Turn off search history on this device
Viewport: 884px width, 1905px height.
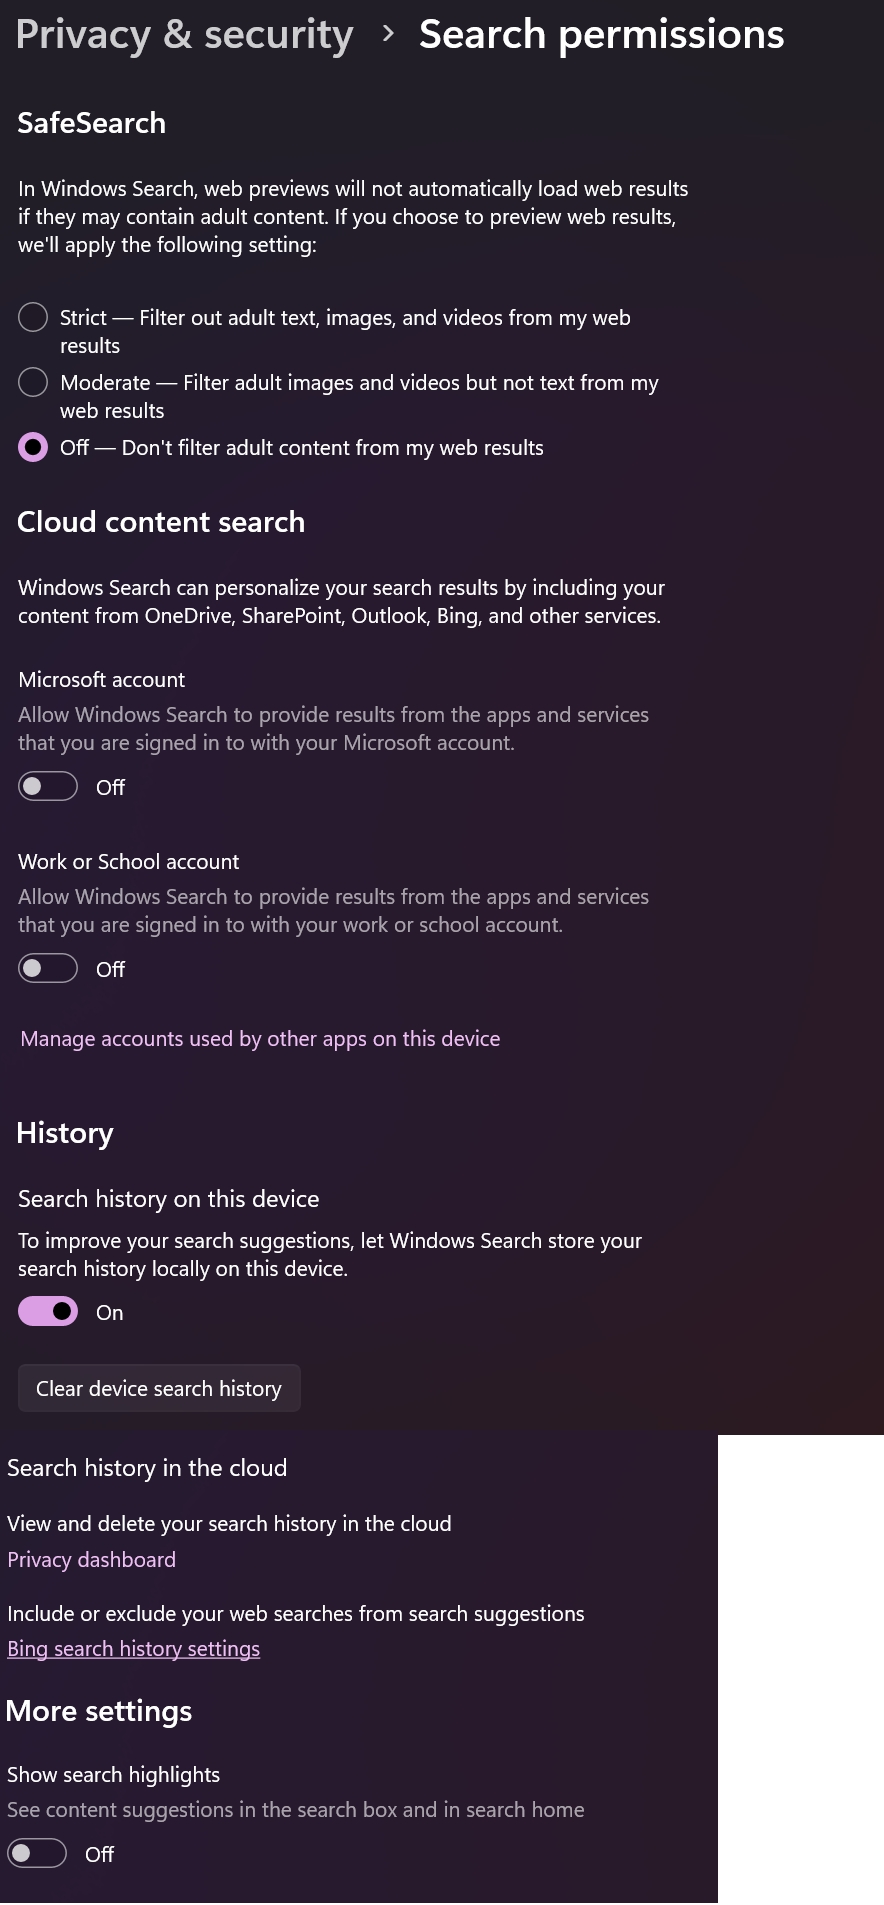tap(48, 1312)
